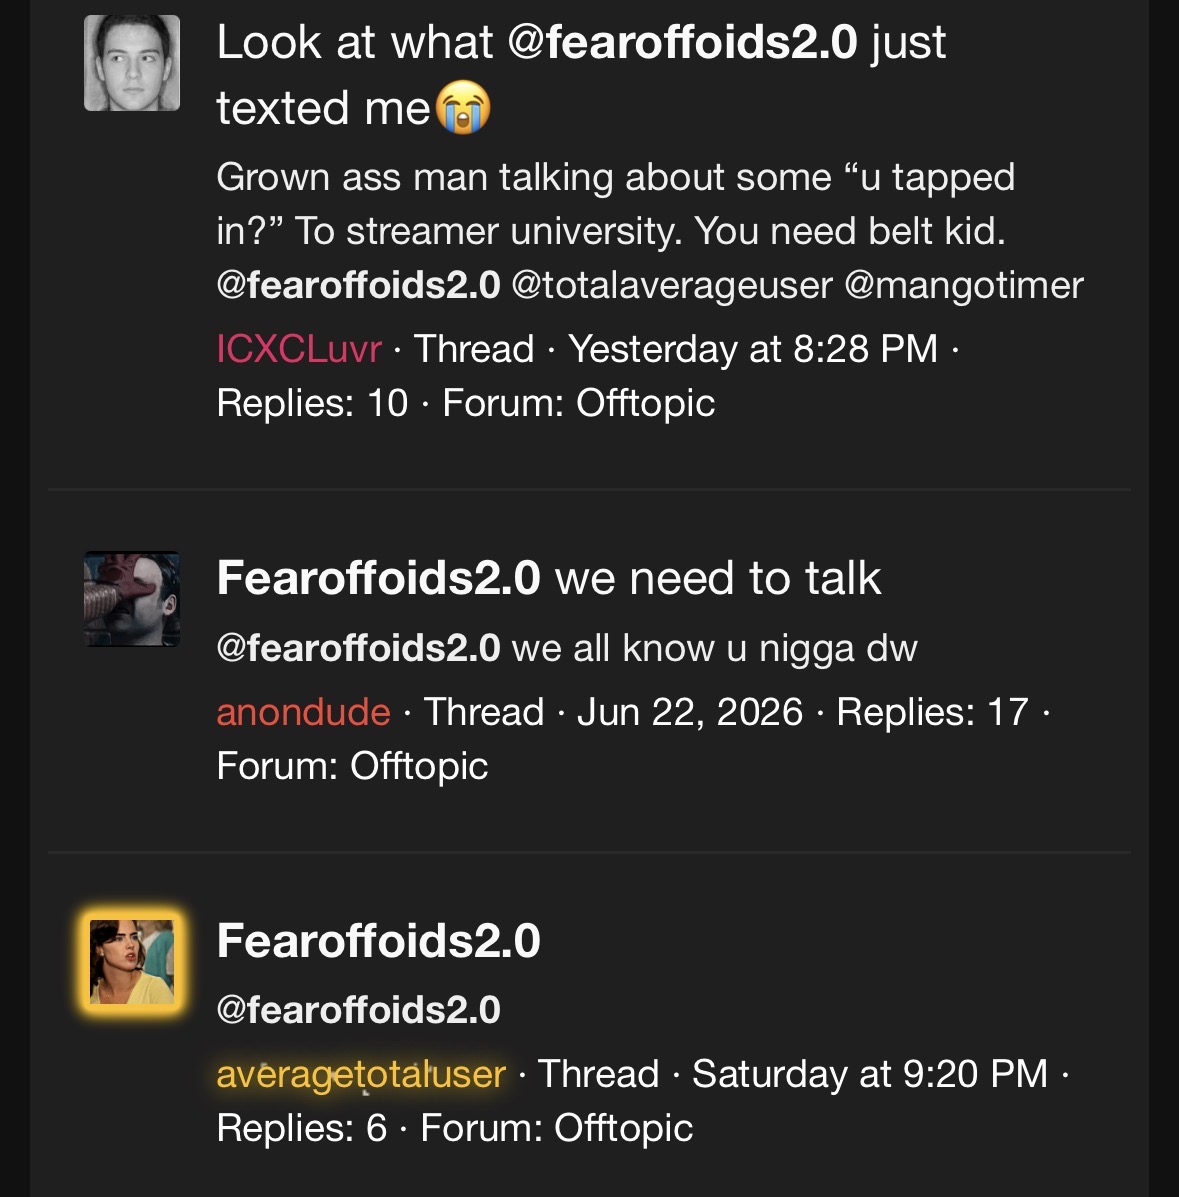Open anondude's profile from red username
Image resolution: width=1179 pixels, height=1197 pixels.
303,712
